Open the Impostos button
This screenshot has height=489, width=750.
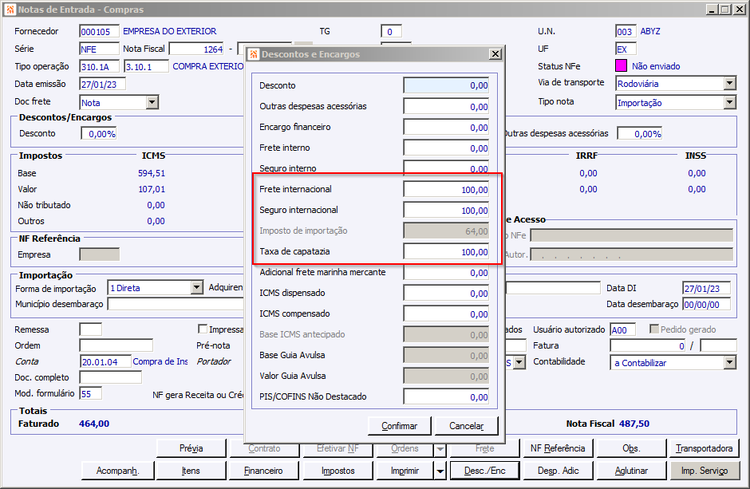pyautogui.click(x=338, y=471)
